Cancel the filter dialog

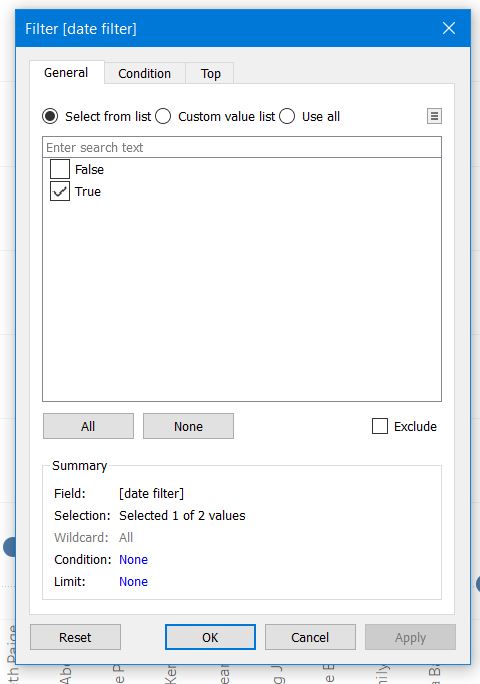[310, 637]
